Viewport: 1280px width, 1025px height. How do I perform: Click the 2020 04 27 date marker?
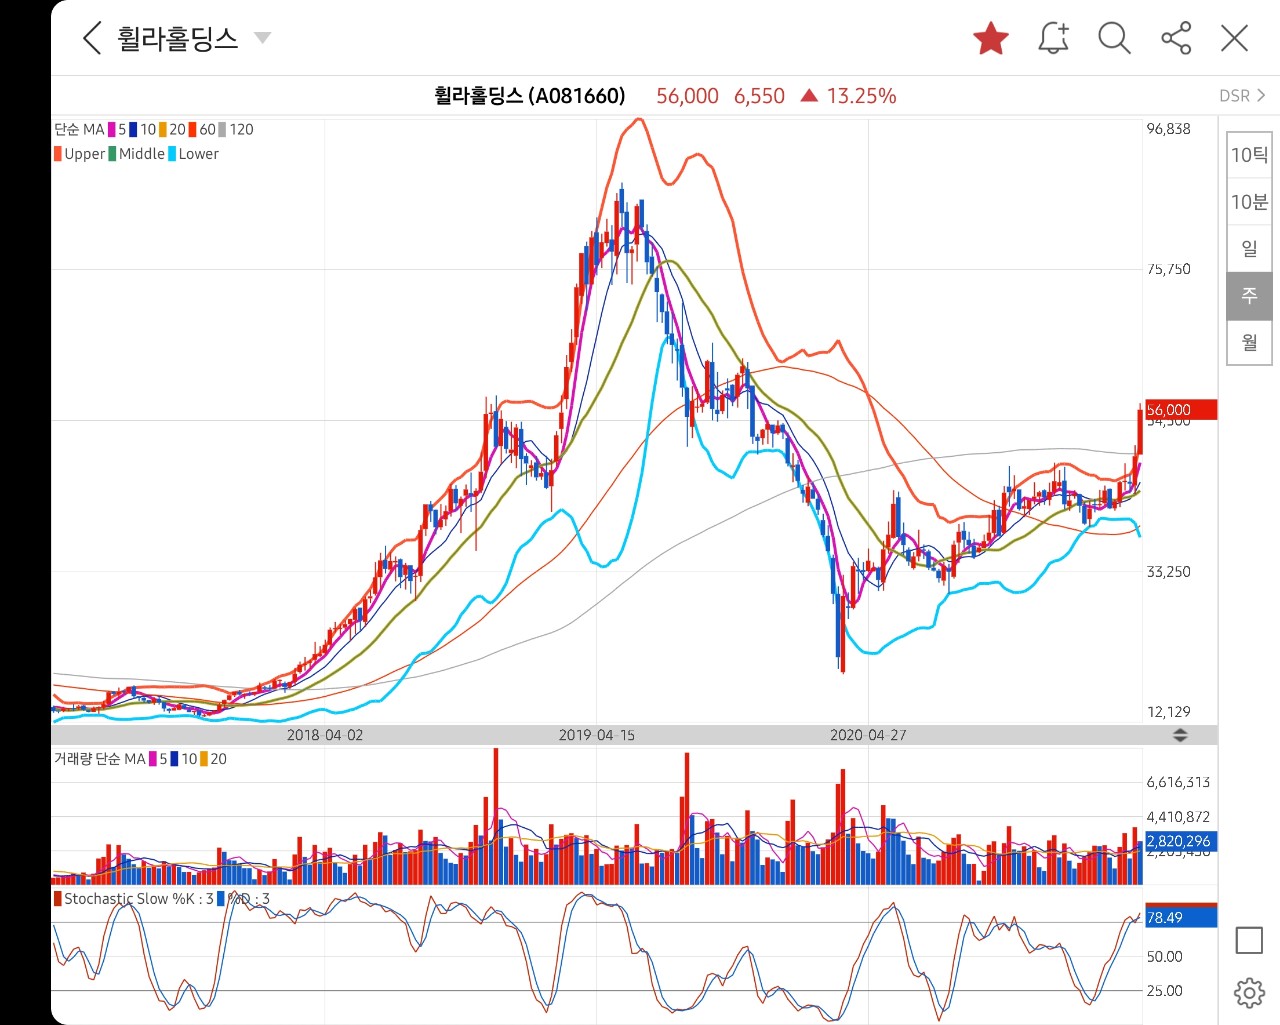pos(868,735)
